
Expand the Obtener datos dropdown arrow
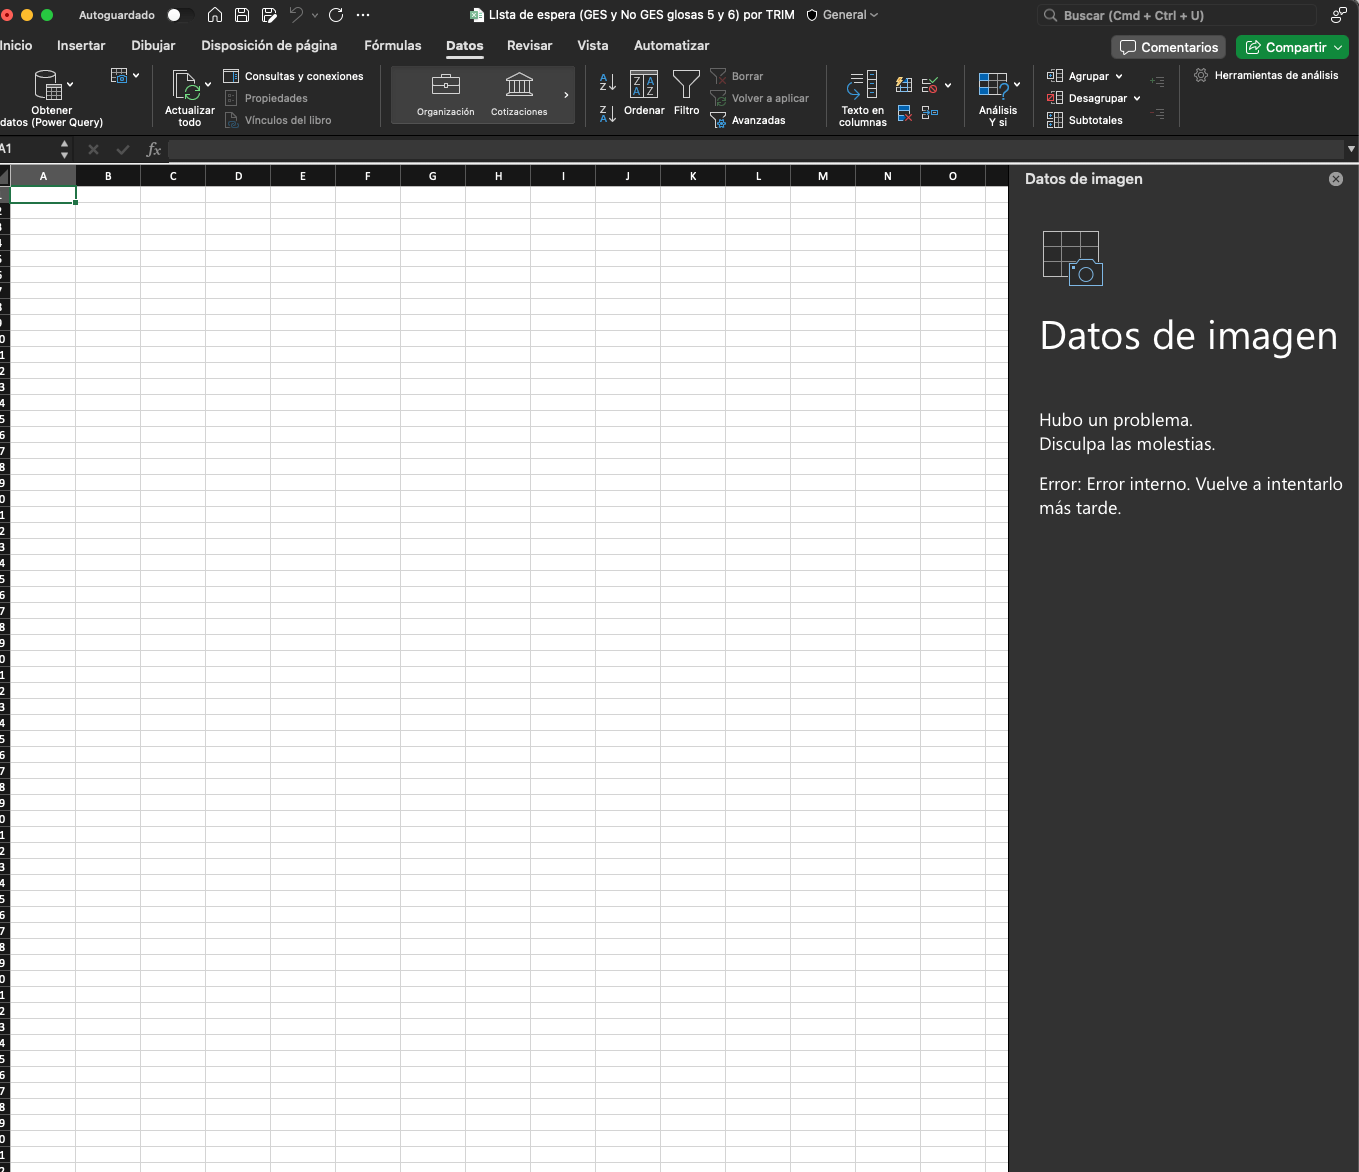tap(70, 85)
